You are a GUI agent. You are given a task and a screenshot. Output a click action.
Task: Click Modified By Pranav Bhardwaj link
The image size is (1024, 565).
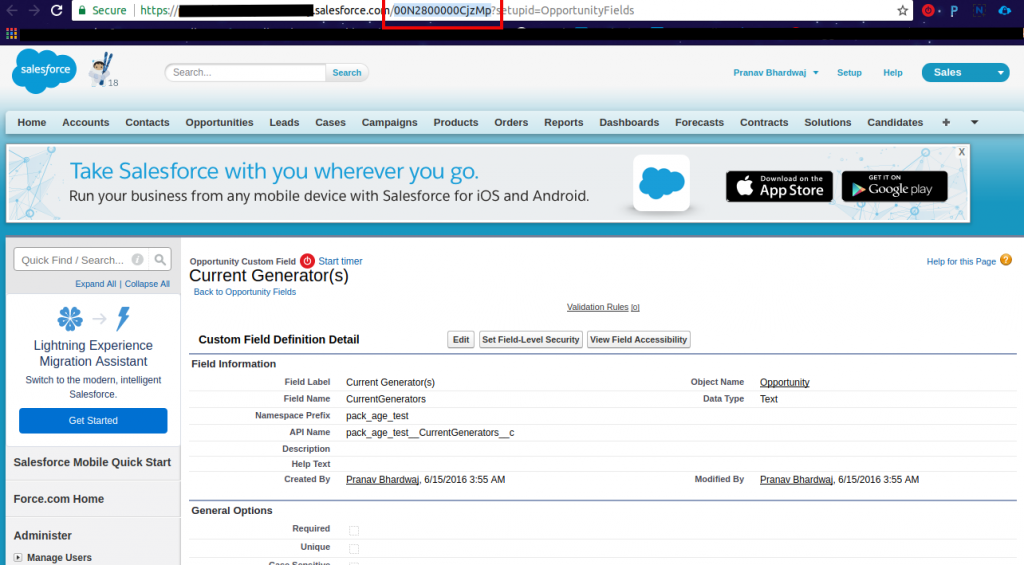click(x=796, y=479)
